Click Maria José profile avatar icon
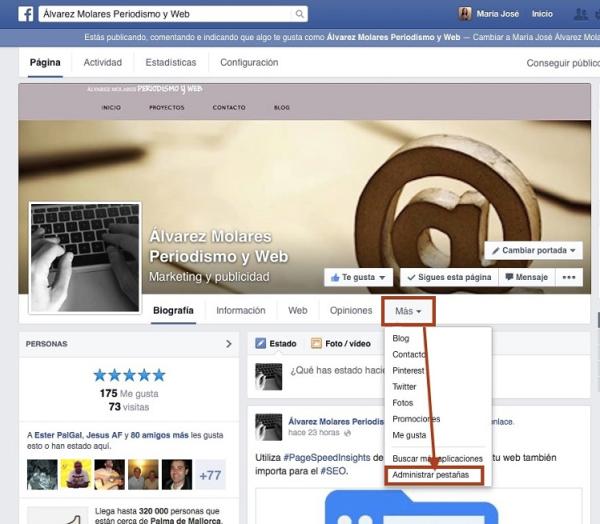Viewport: 600px width, 524px height. coord(465,14)
